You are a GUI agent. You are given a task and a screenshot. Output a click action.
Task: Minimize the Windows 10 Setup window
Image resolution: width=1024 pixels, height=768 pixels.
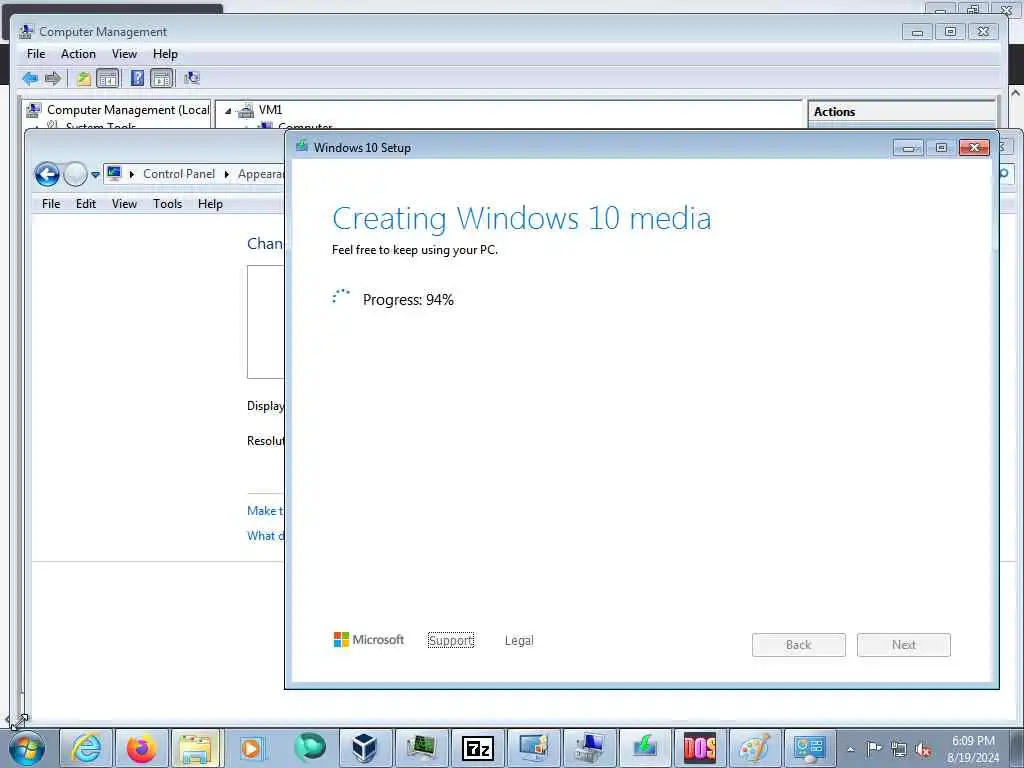(x=908, y=148)
